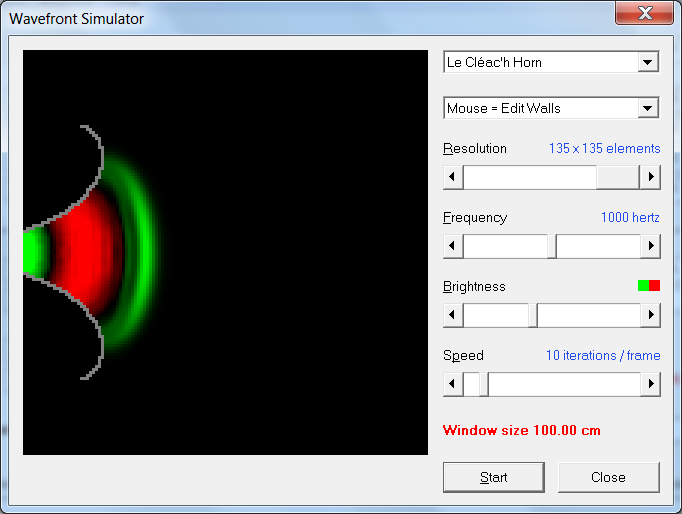Click the green-red Brightness color indicator
The width and height of the screenshot is (682, 514).
649,286
